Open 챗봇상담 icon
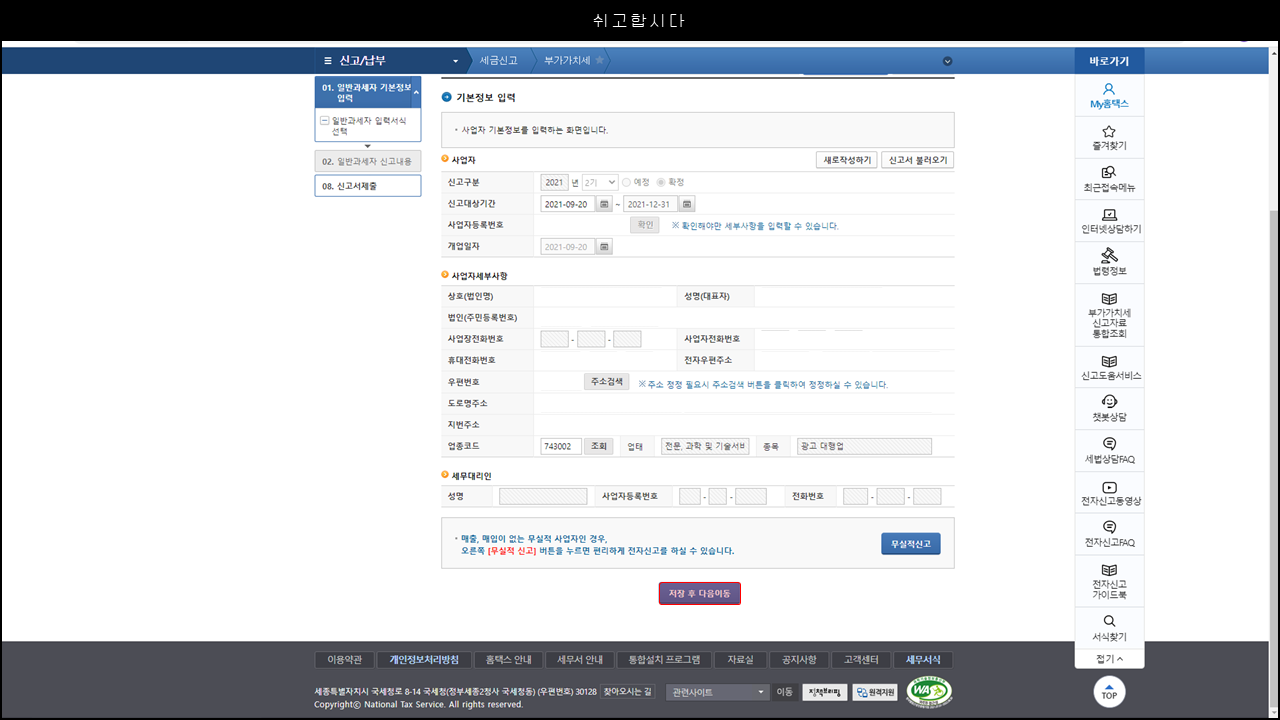The width and height of the screenshot is (1280, 720). (1108, 402)
